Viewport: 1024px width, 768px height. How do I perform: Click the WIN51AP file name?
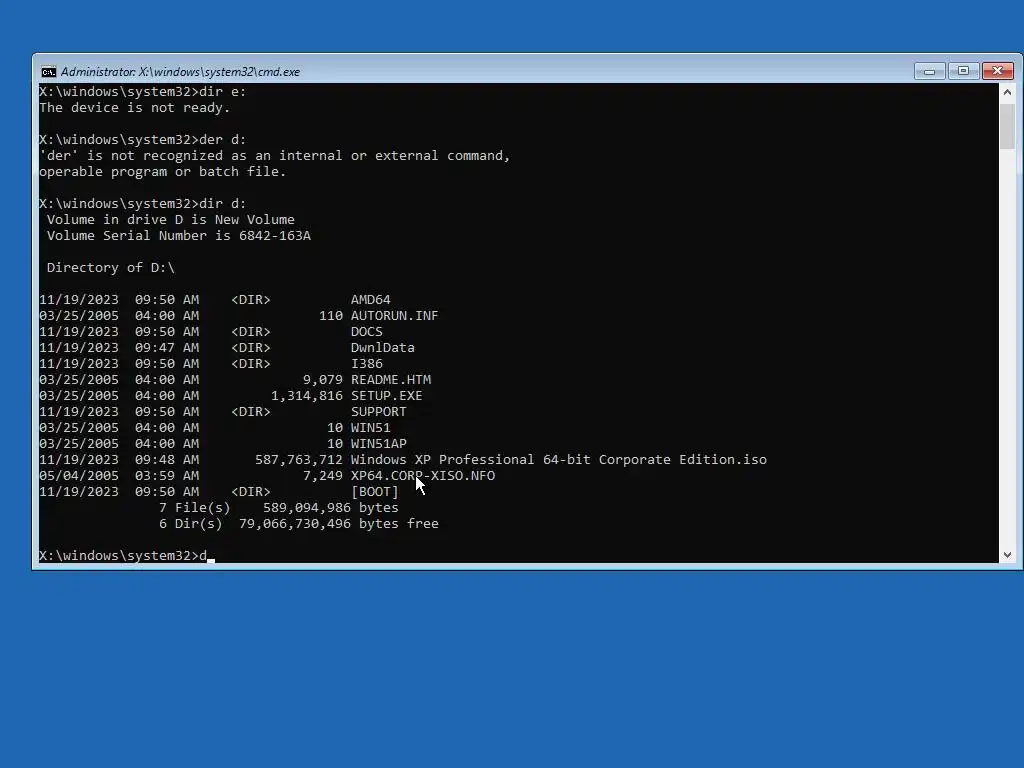[x=378, y=443]
